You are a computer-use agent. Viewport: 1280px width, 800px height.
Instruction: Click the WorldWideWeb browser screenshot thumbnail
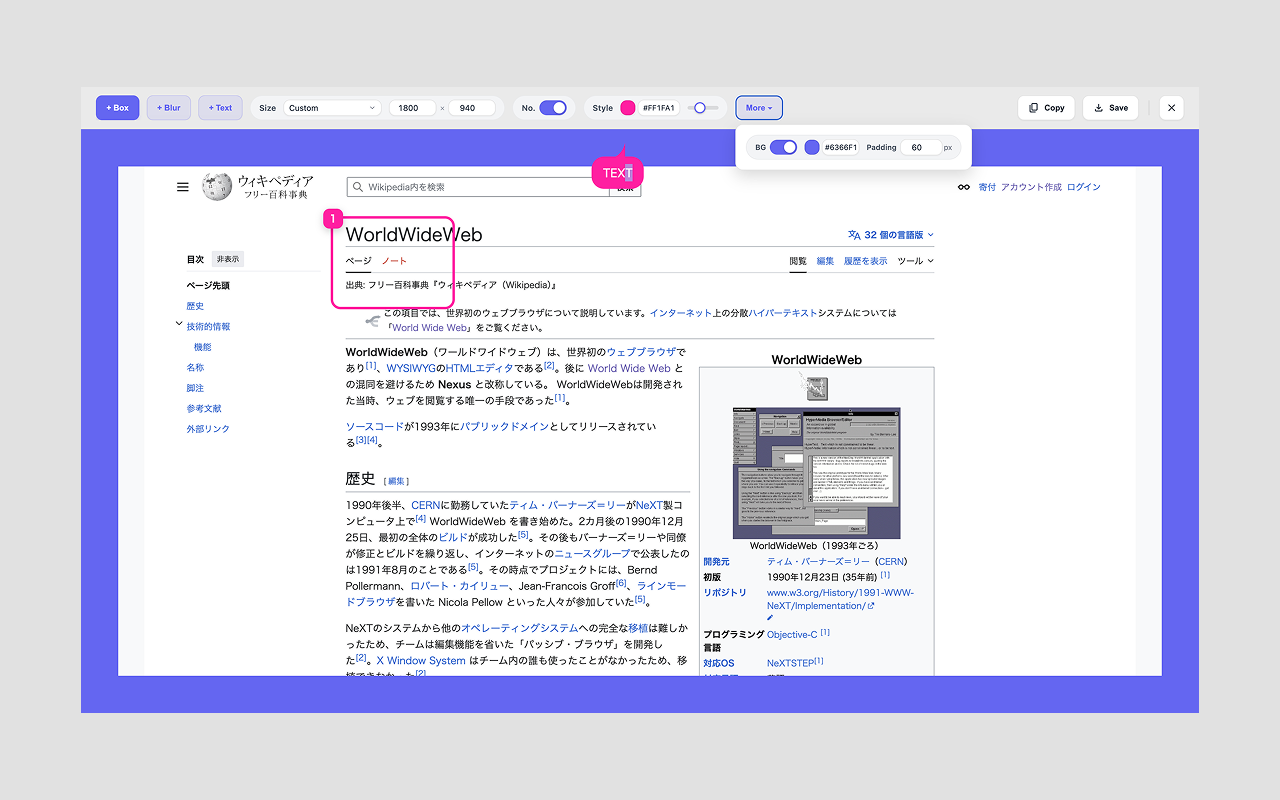(x=816, y=473)
